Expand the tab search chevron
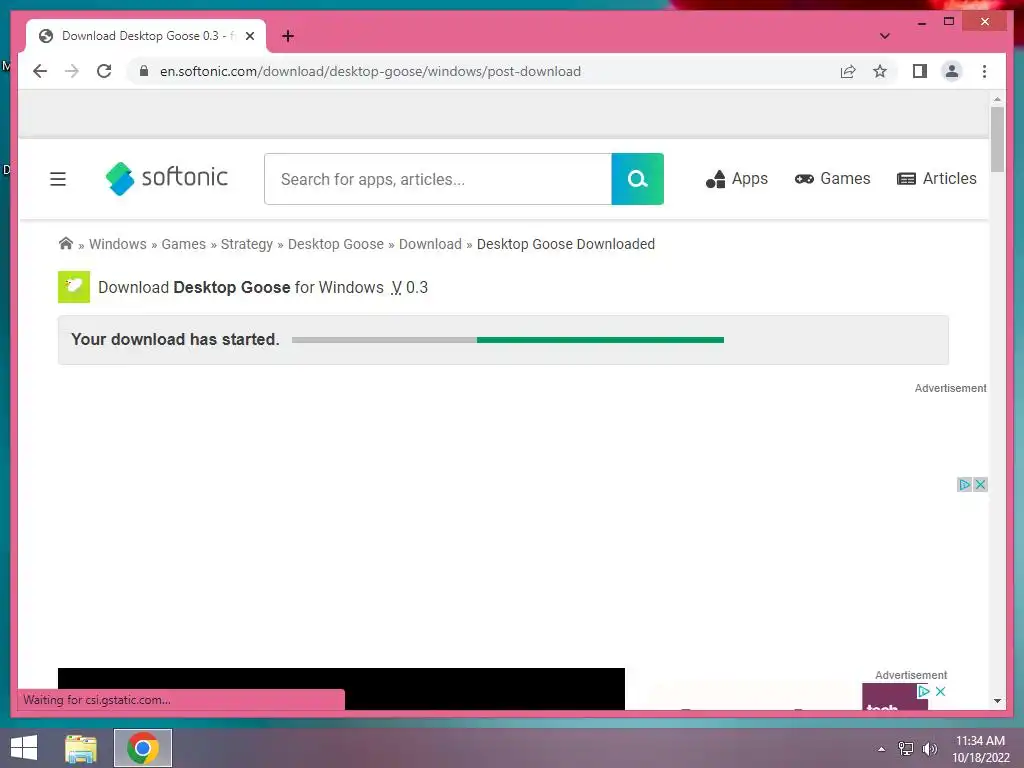1024x768 pixels. tap(884, 36)
